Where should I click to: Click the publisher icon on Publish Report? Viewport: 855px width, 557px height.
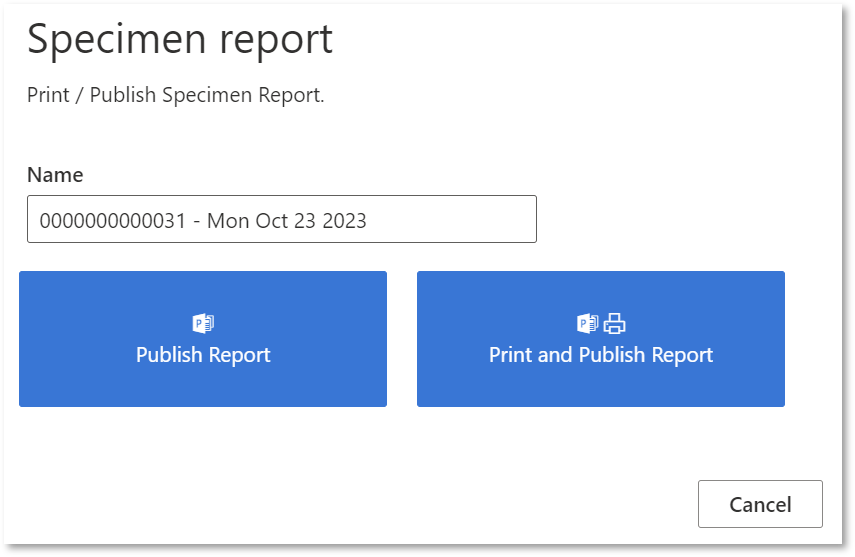203,324
